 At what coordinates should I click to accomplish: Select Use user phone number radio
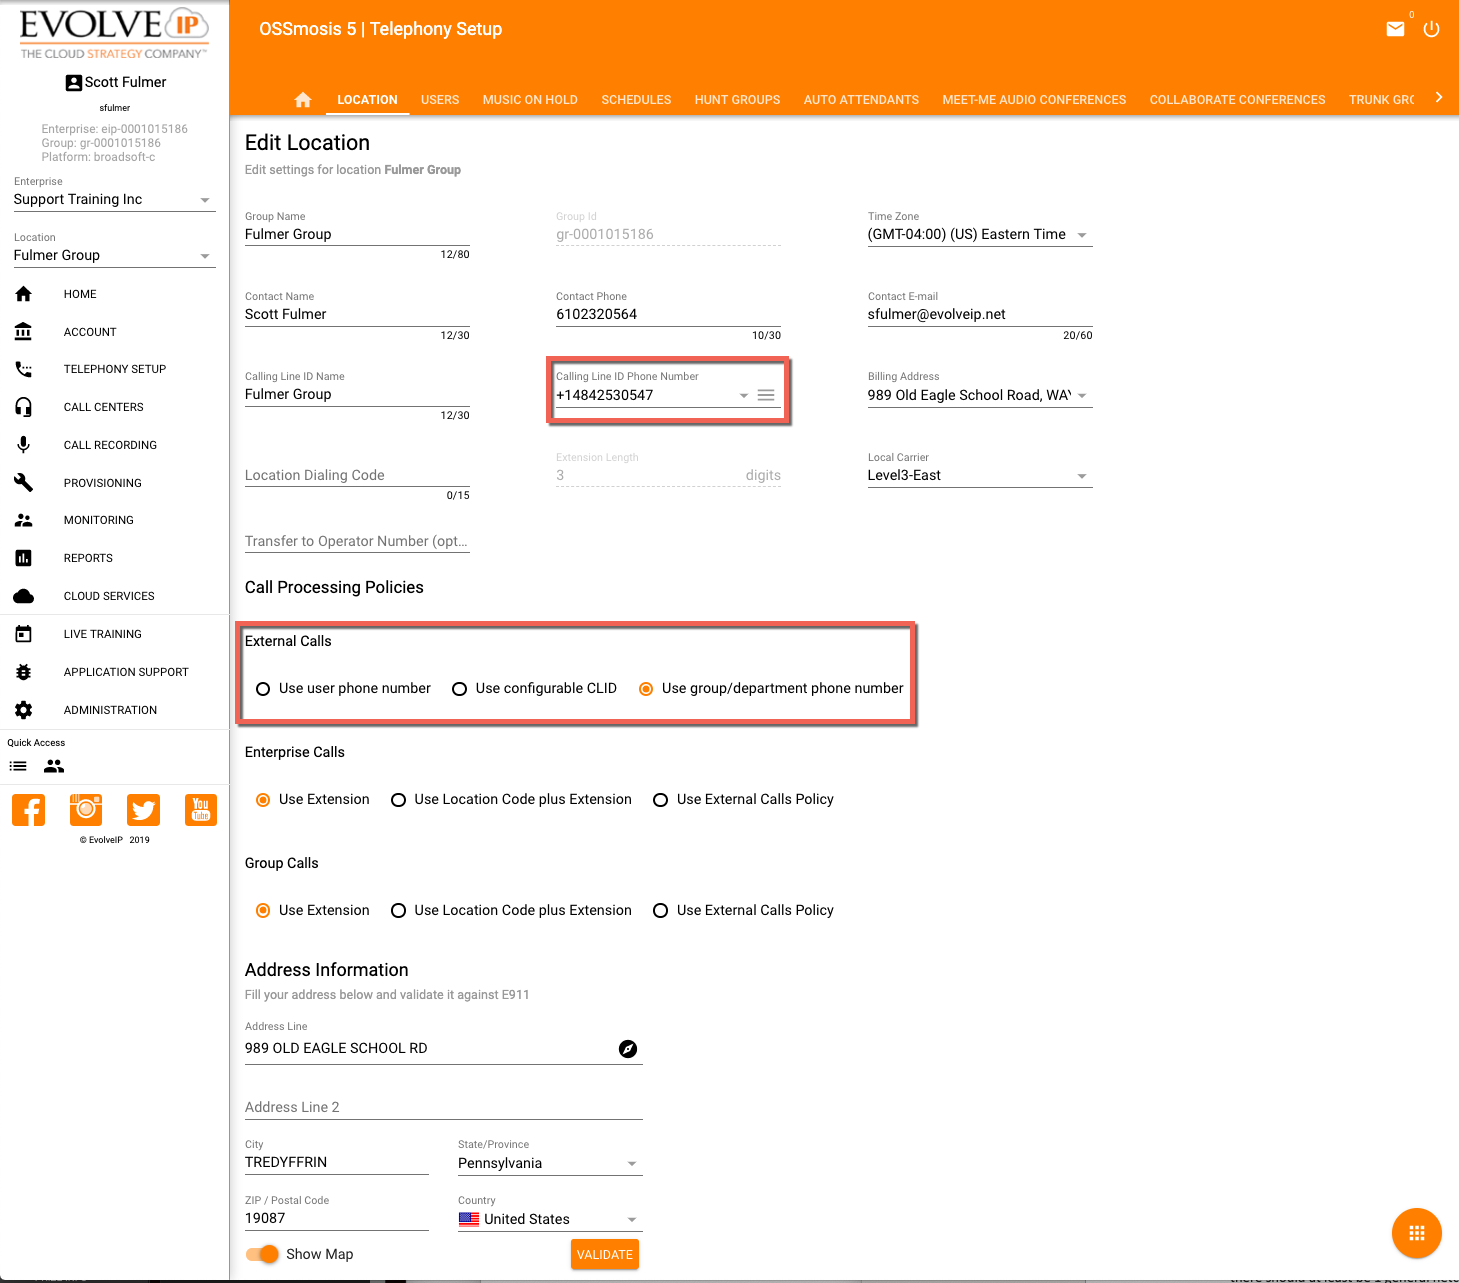click(x=264, y=689)
